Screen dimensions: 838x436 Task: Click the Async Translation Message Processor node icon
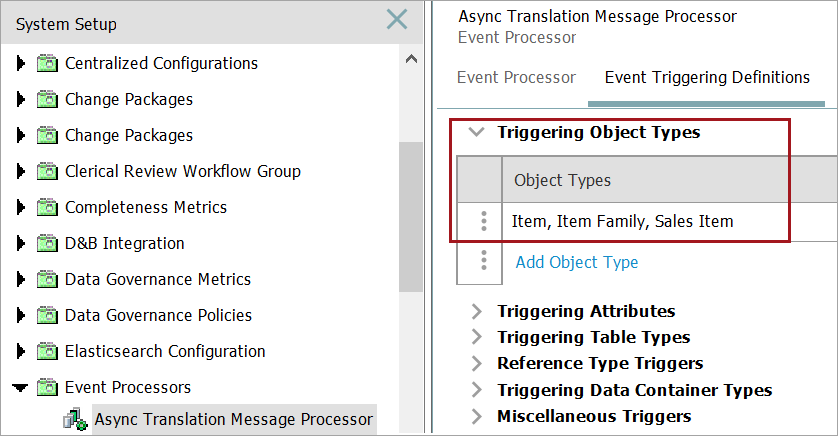click(75, 420)
